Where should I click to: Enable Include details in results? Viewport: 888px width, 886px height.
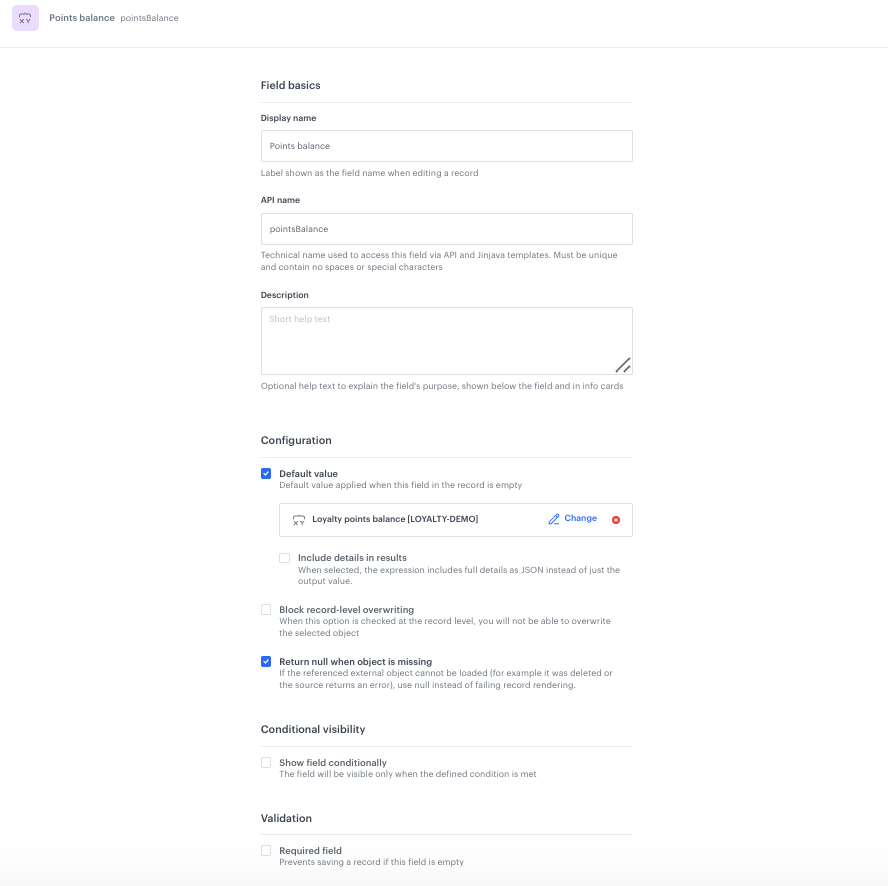(x=285, y=558)
